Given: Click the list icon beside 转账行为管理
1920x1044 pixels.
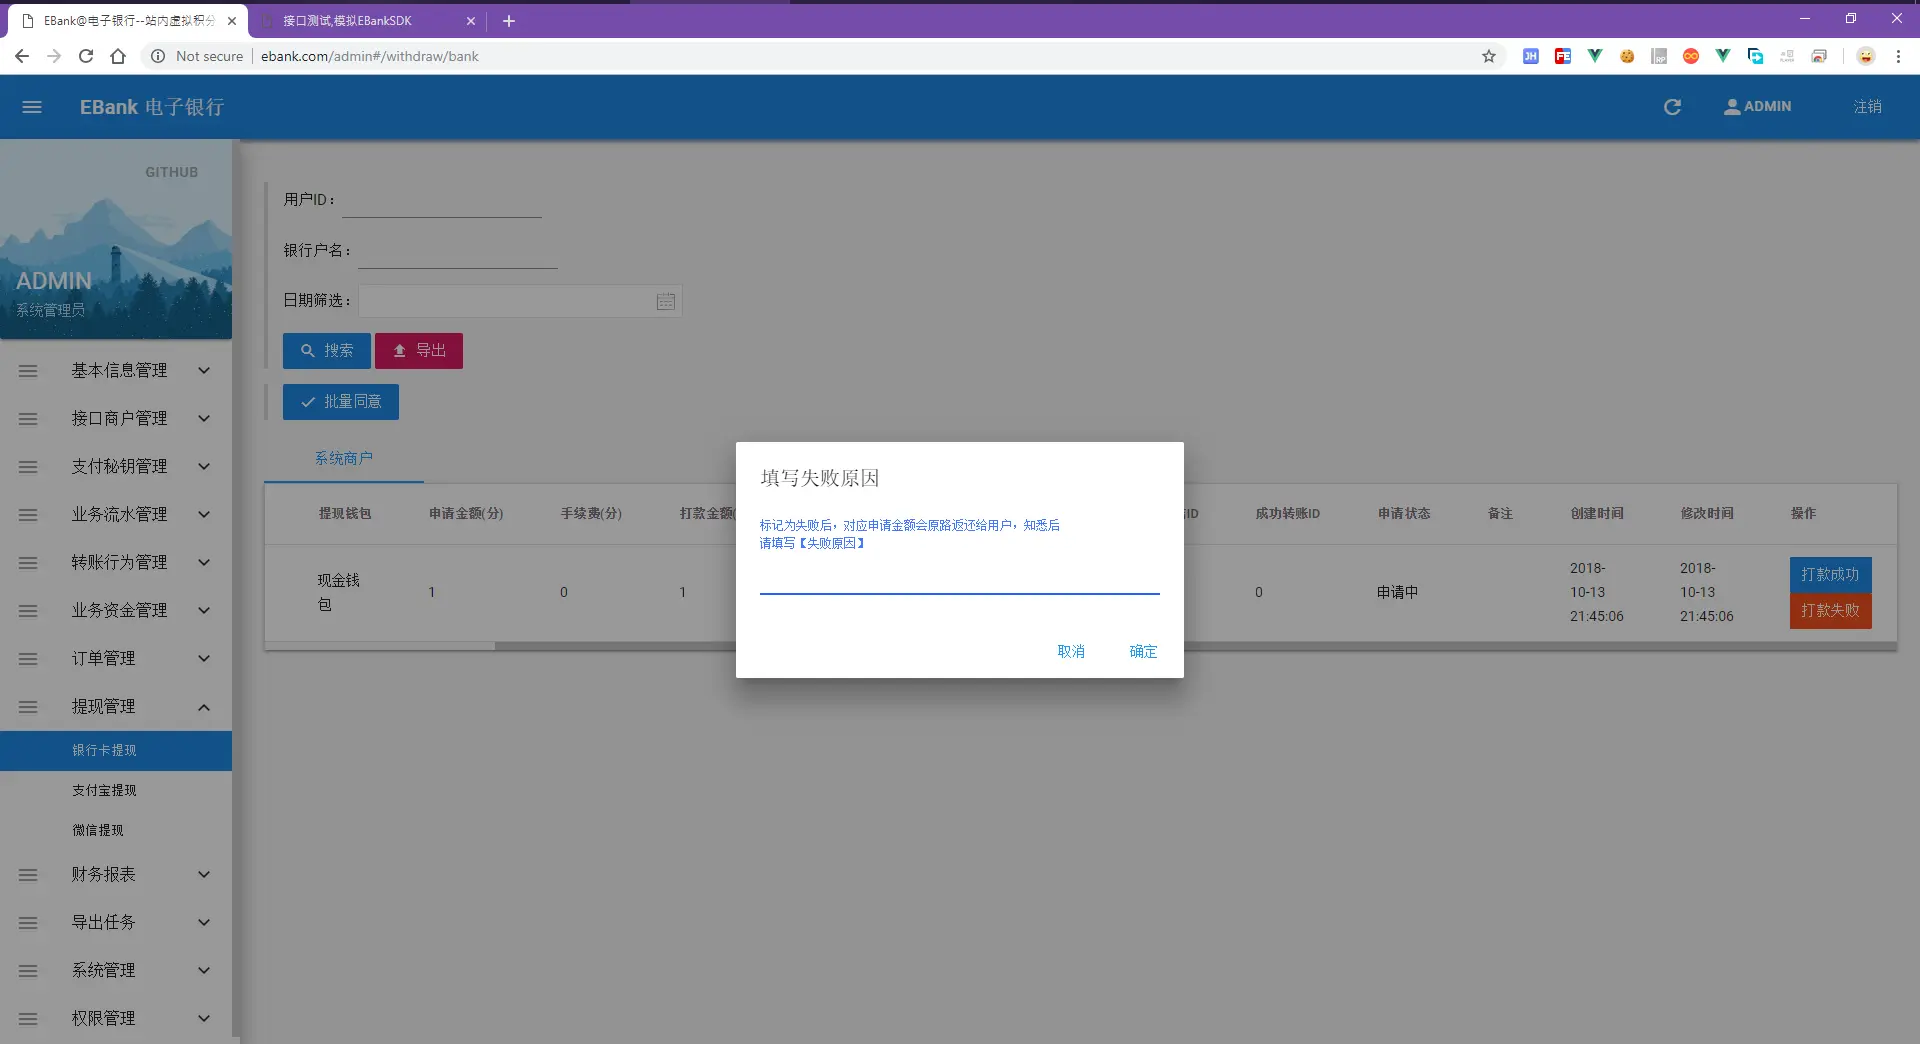Looking at the screenshot, I should point(28,563).
